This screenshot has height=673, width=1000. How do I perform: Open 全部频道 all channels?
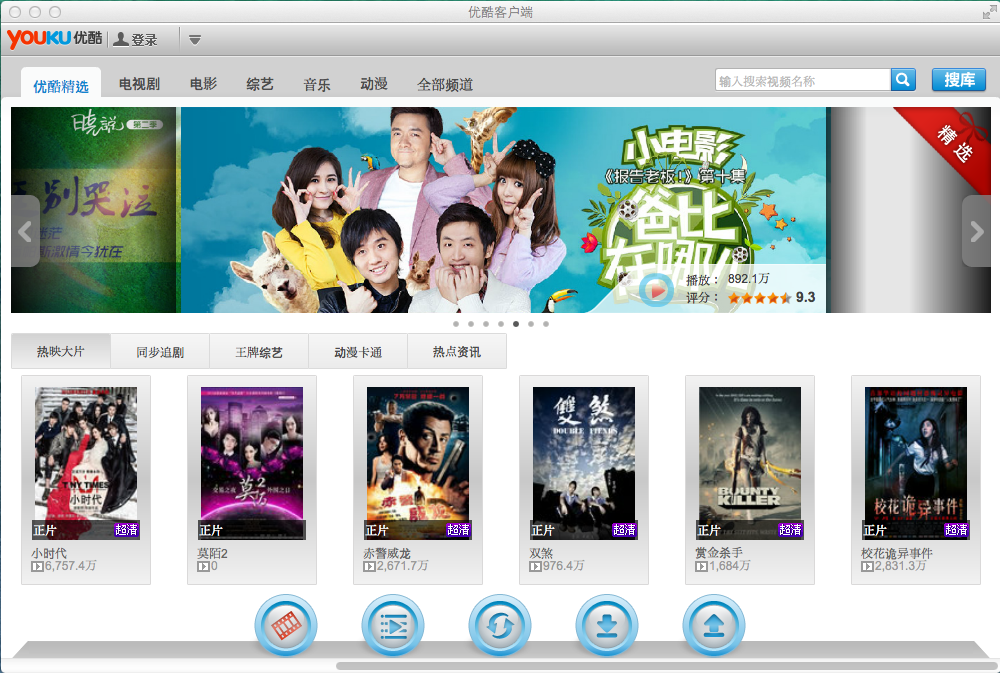pos(445,84)
